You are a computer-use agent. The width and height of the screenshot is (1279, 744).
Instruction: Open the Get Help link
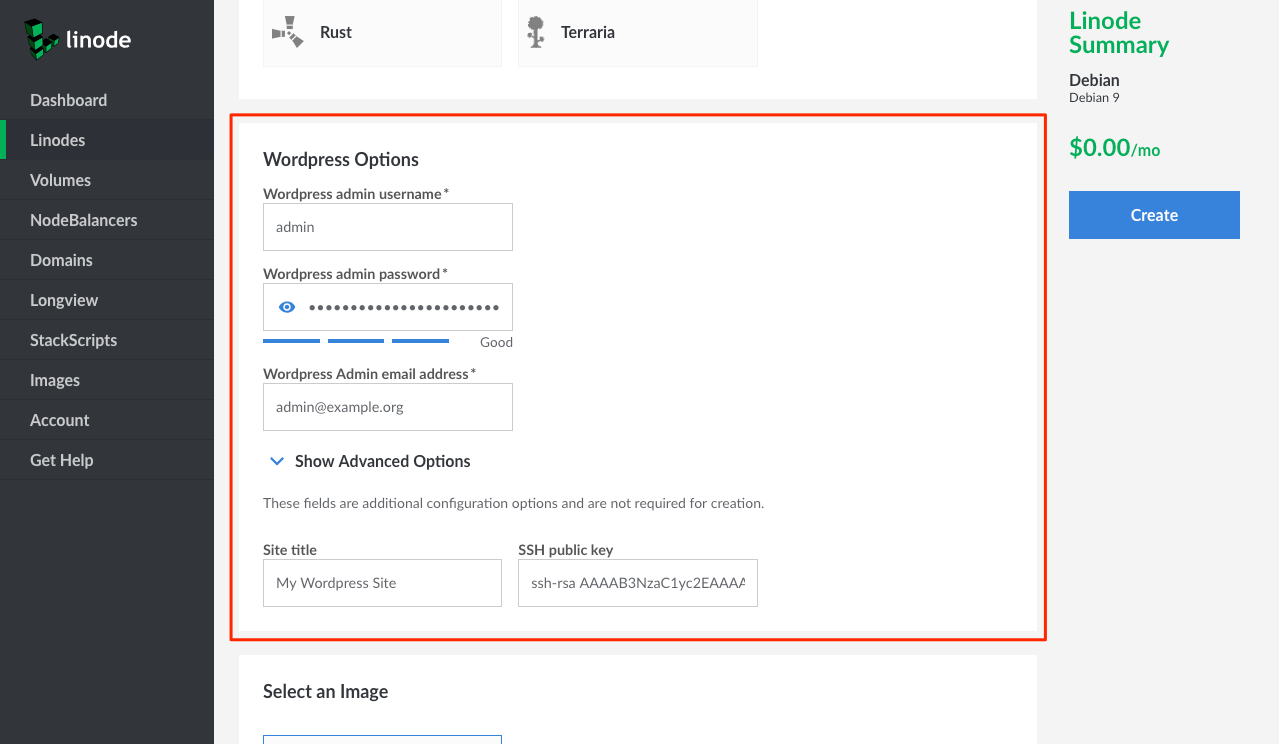point(61,460)
